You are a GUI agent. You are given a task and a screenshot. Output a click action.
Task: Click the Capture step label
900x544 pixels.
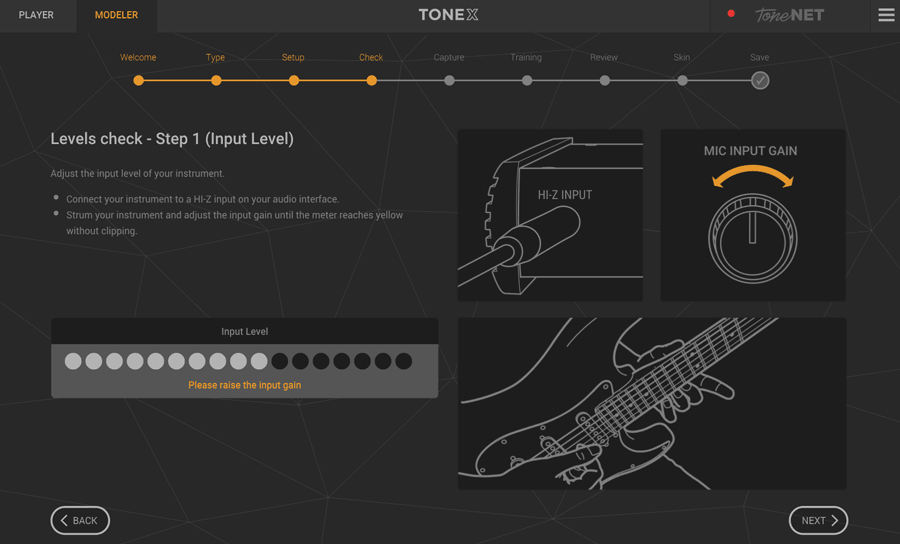pyautogui.click(x=449, y=57)
